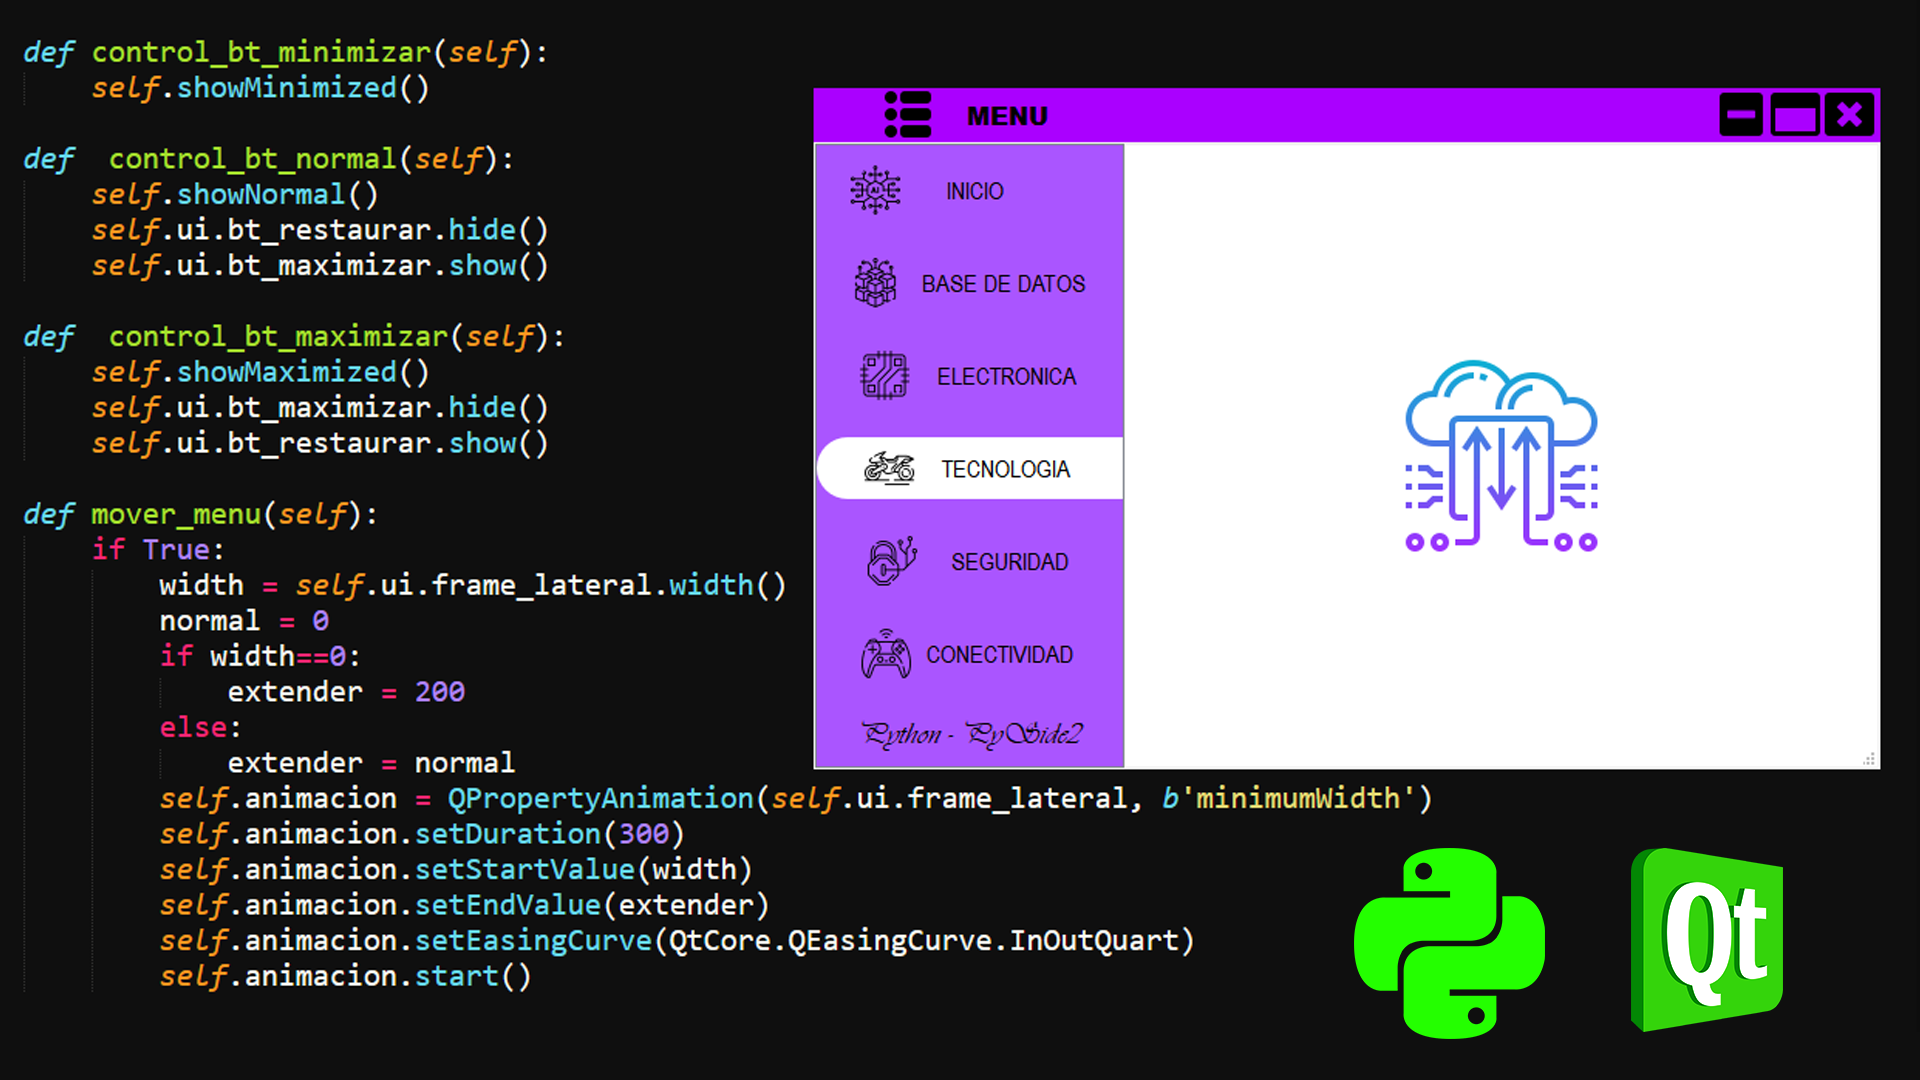Click the ELECTRONICA circuit chip icon

click(x=884, y=376)
